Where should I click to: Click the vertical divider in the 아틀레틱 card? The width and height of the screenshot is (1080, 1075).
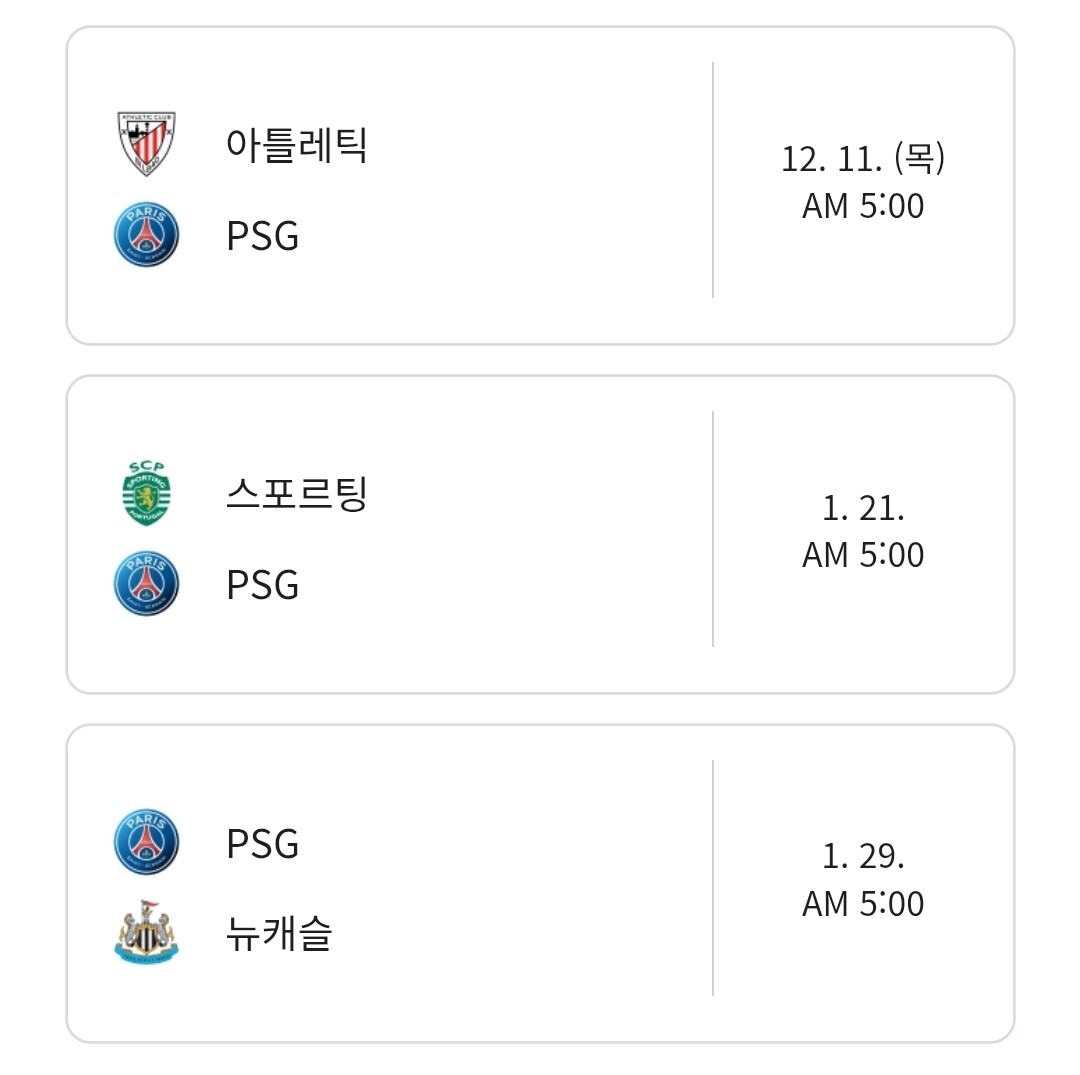coord(713,180)
